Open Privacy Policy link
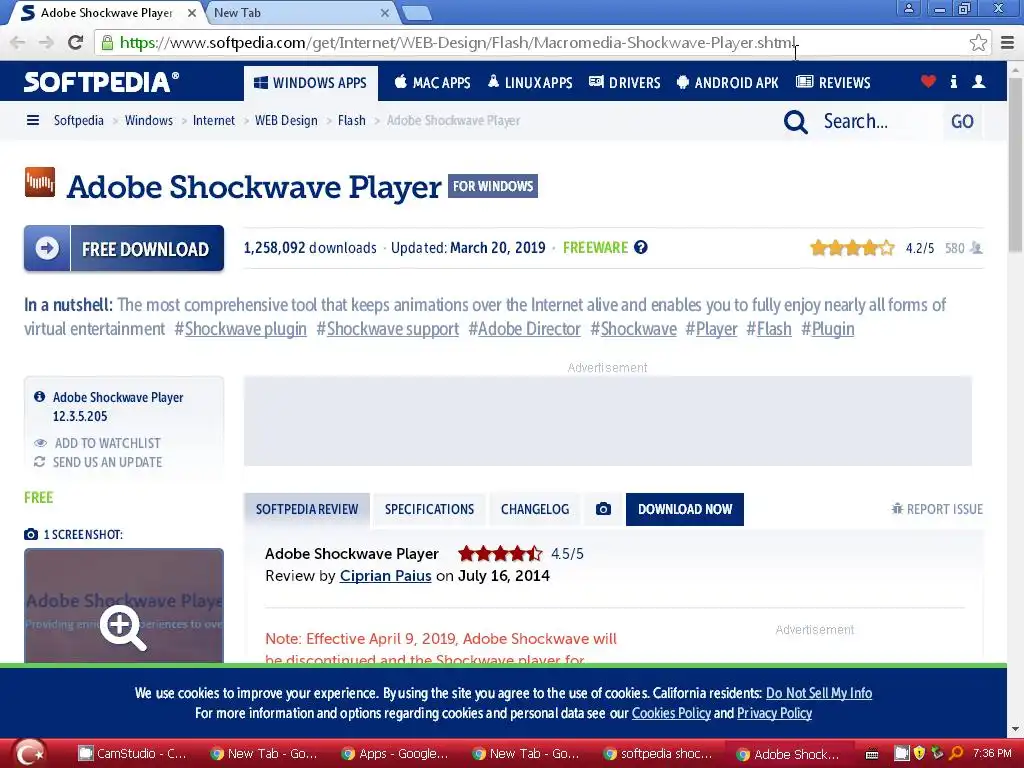1024x768 pixels. pyautogui.click(x=775, y=713)
